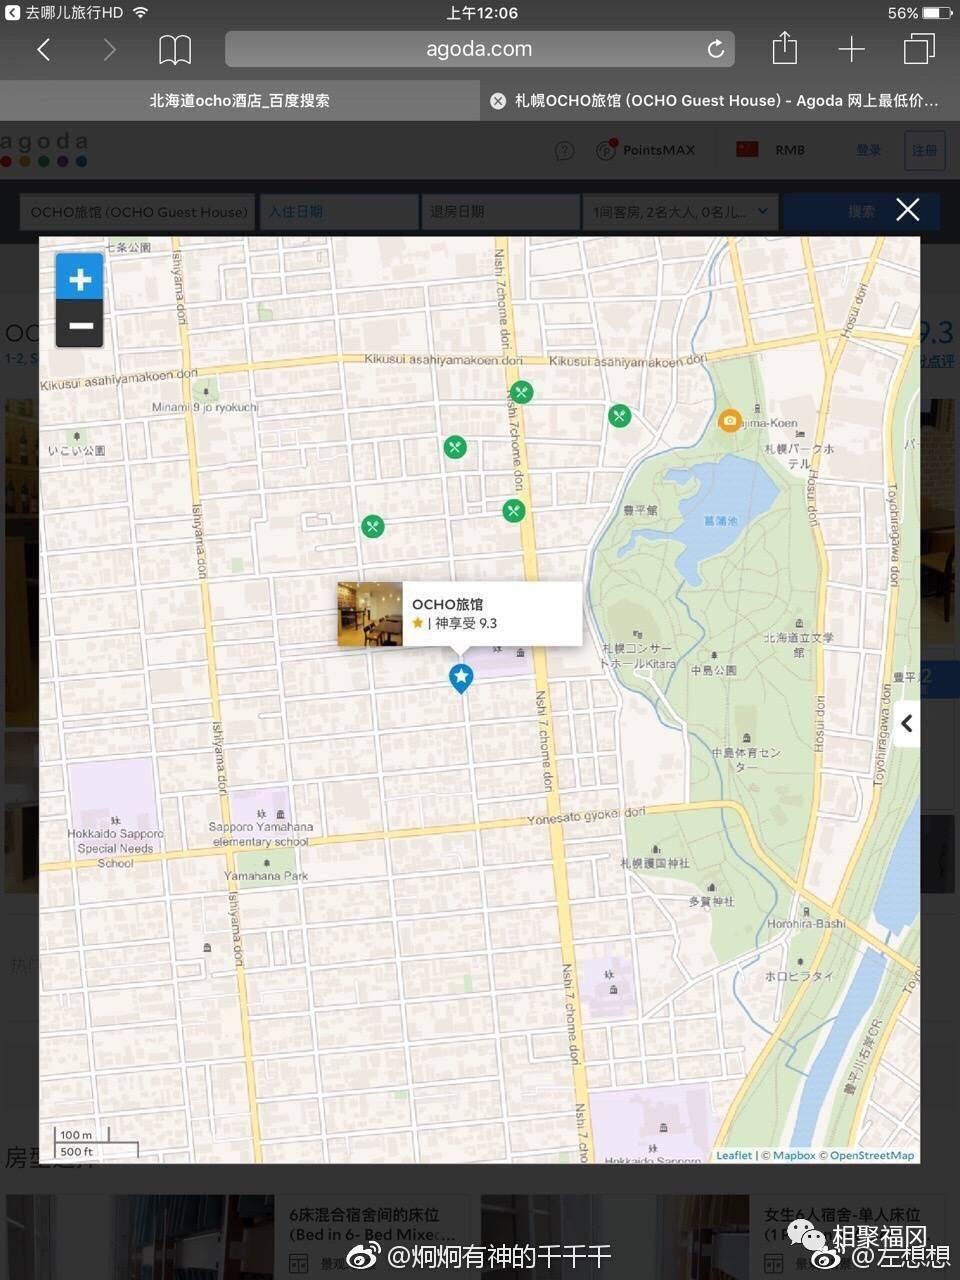960x1280 pixels.
Task: Close the Agoda tab with X
Action: tap(497, 101)
